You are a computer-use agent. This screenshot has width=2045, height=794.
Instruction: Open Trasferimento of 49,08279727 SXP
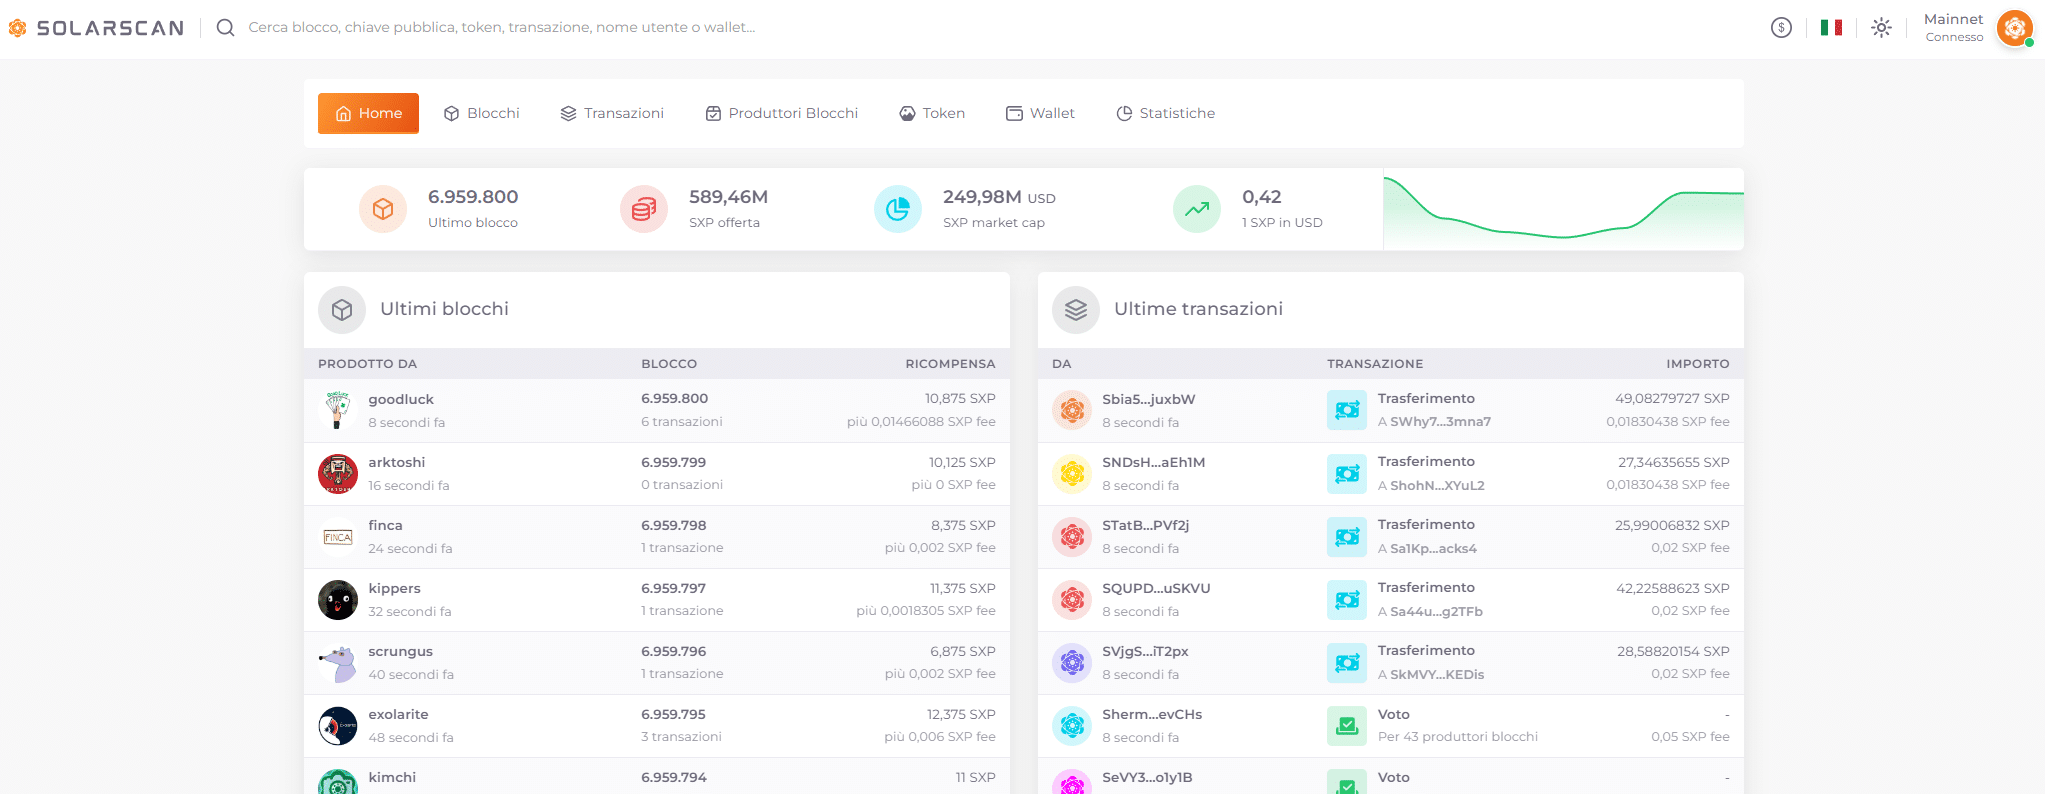pyautogui.click(x=1426, y=398)
